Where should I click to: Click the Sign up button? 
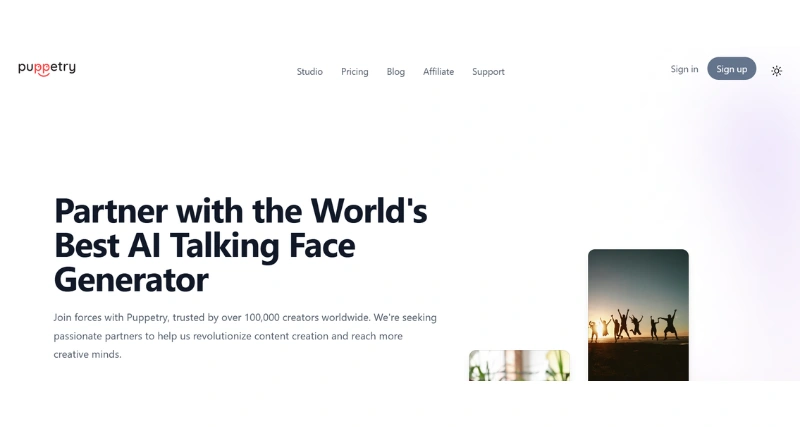(x=732, y=68)
